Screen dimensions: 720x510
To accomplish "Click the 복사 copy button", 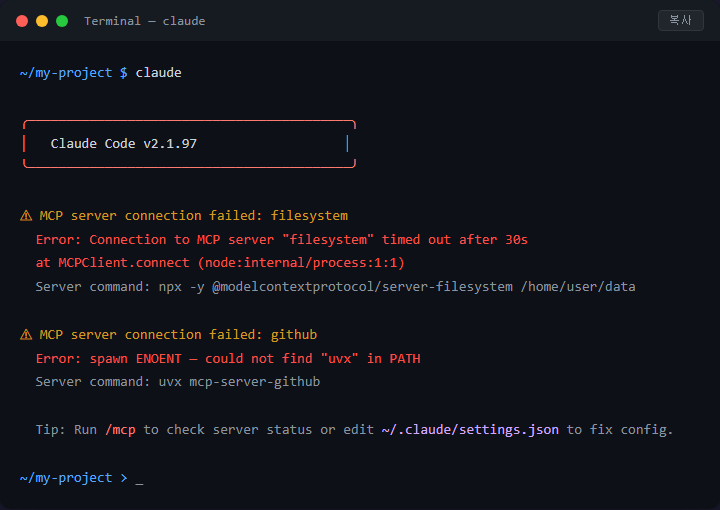I will (x=681, y=21).
